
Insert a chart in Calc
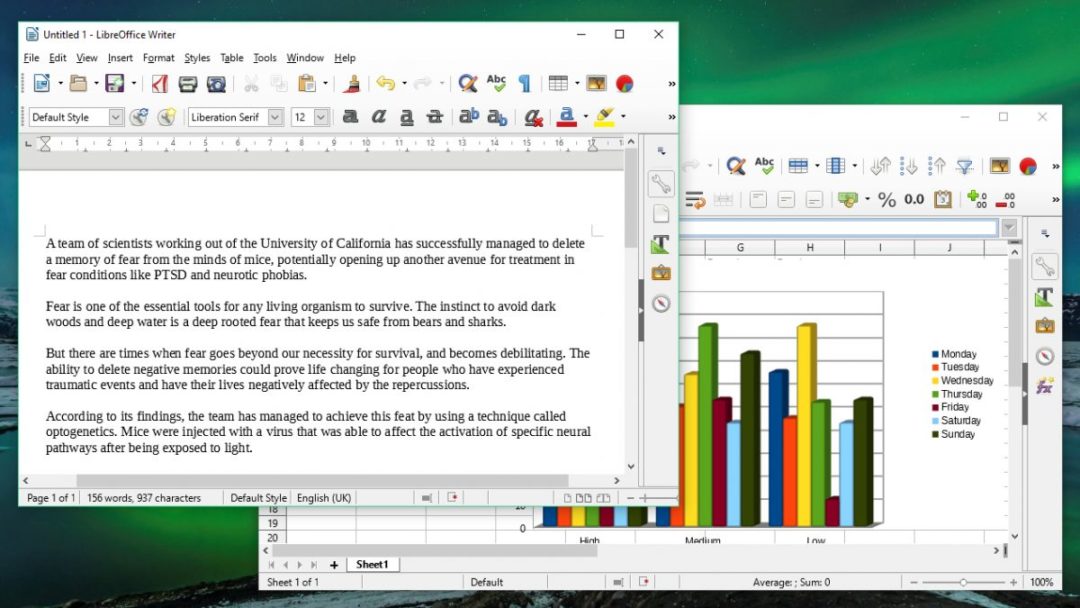coord(1028,165)
